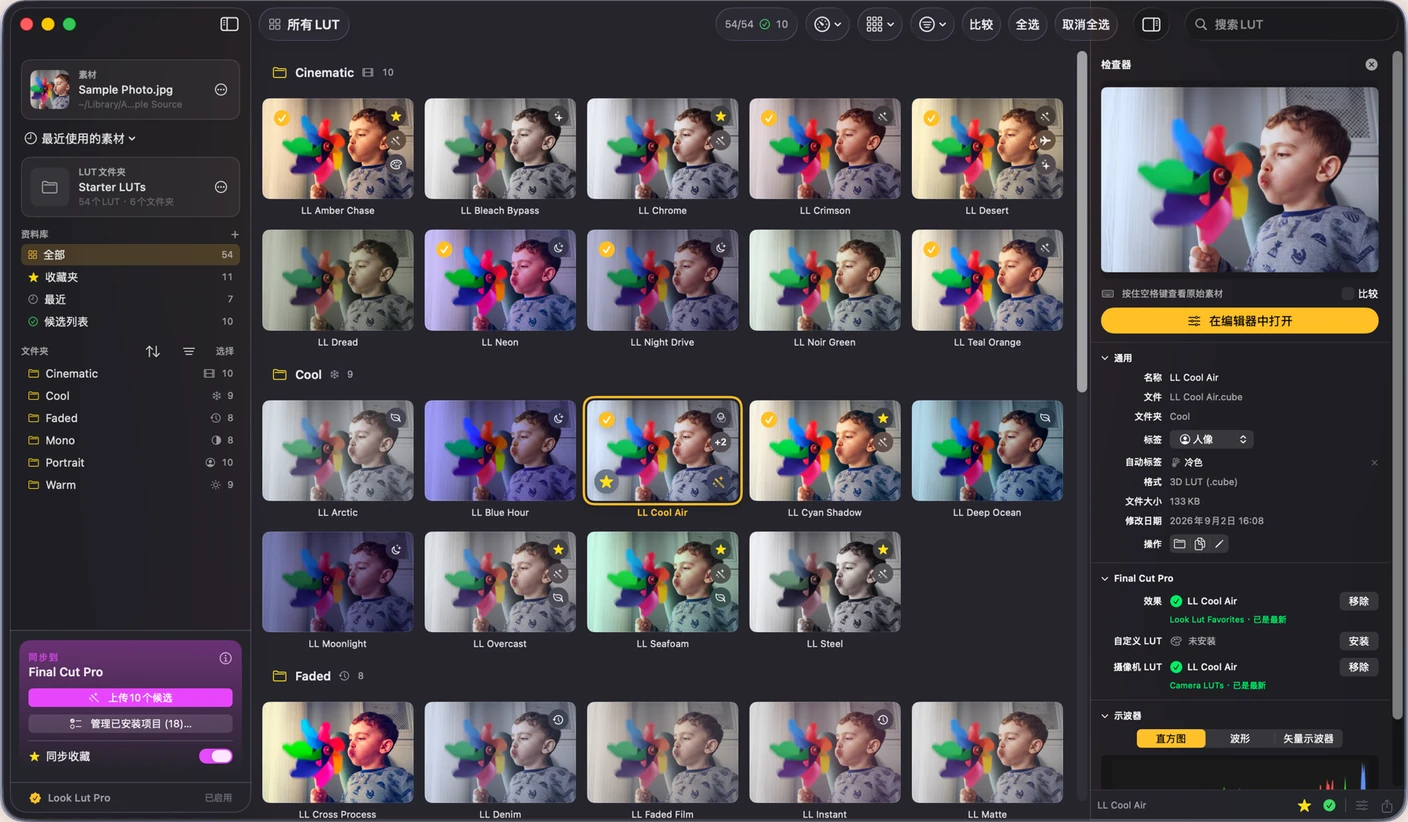This screenshot has width=1408, height=822.
Task: Reveal LL Cool Air in folder icon
Action: coord(1179,544)
